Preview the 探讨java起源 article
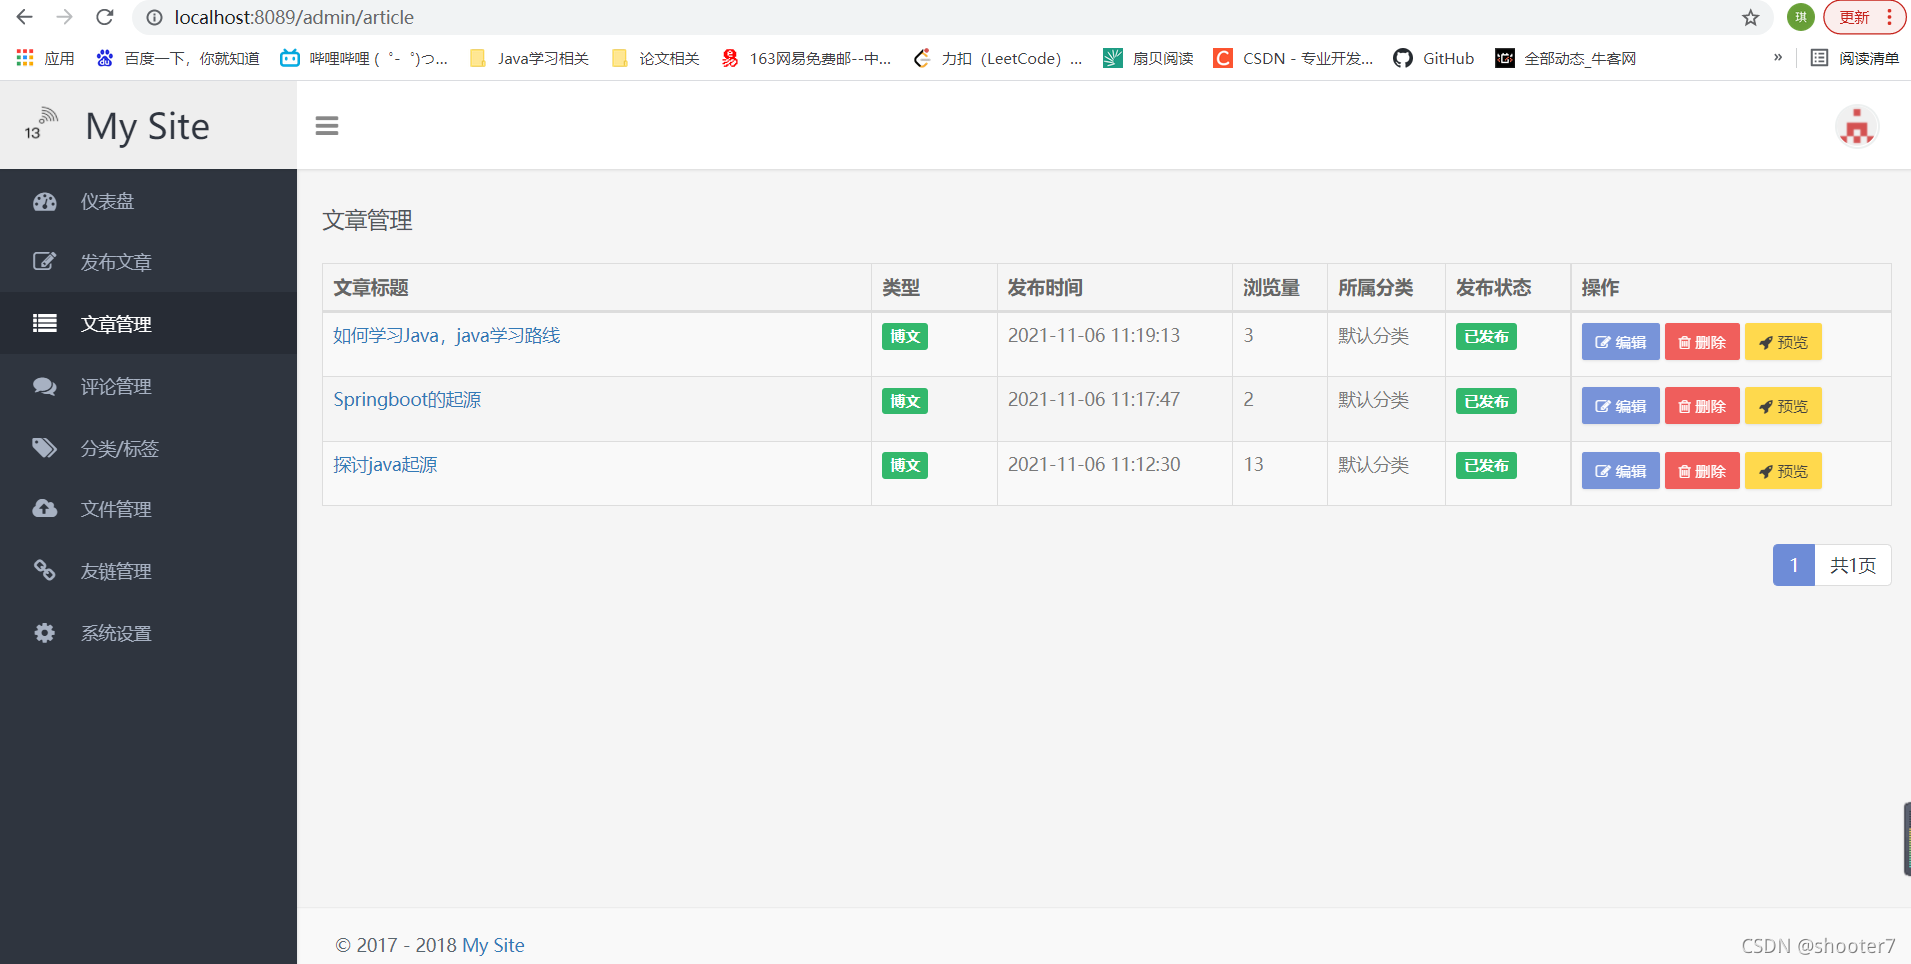The image size is (1911, 964). click(x=1783, y=471)
